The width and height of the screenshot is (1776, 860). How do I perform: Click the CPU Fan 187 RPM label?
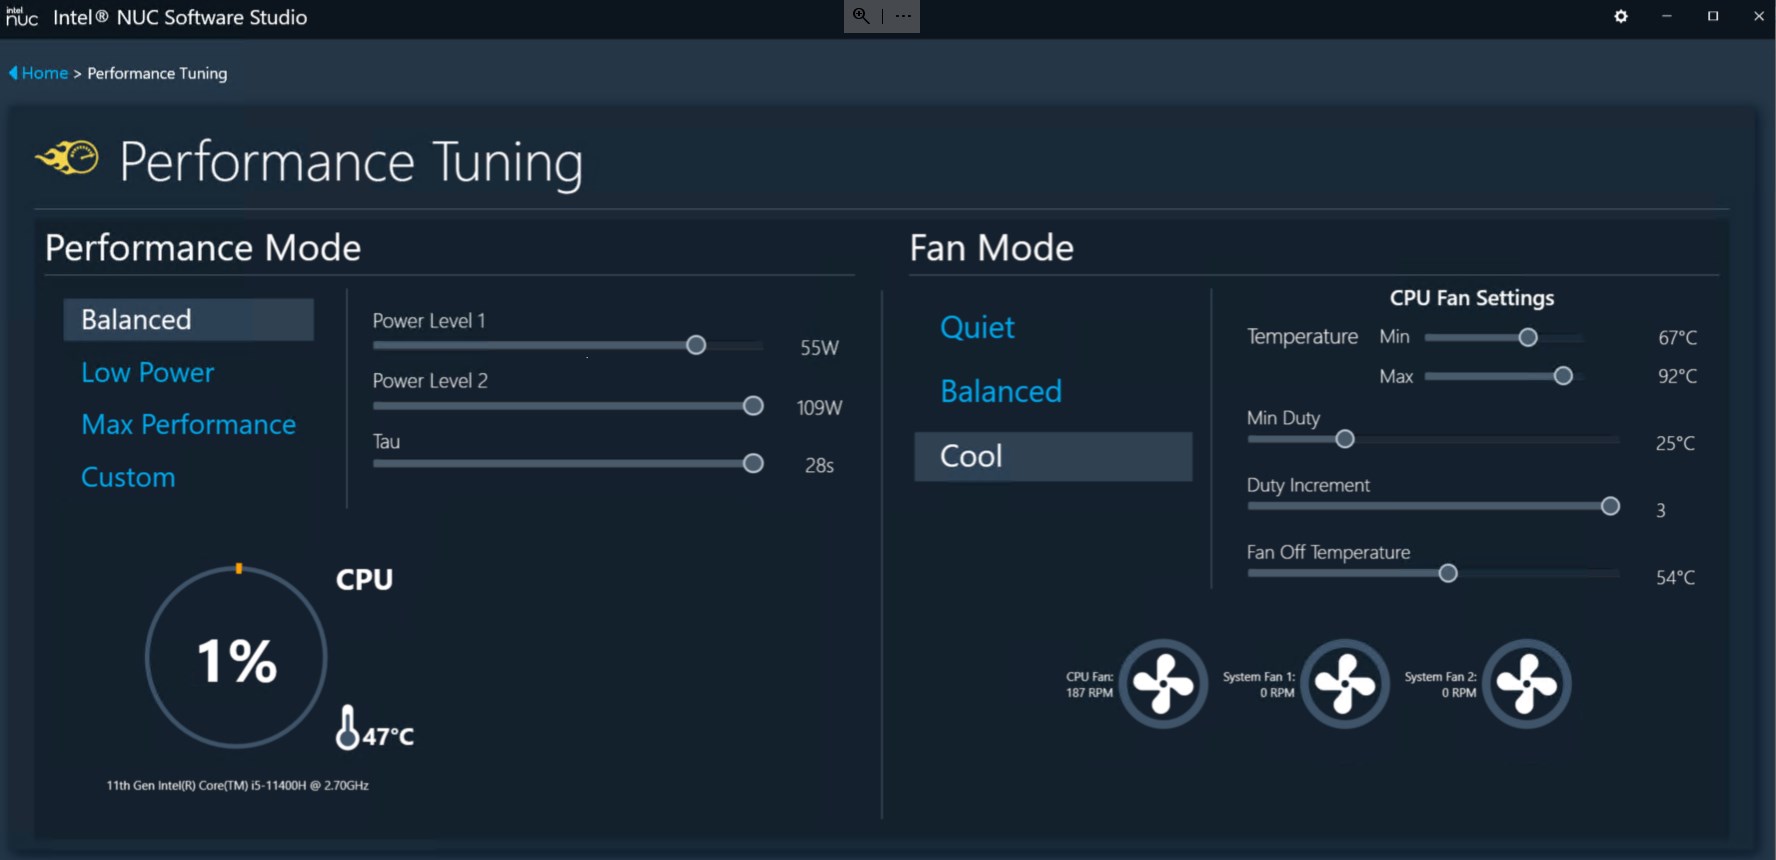[1089, 685]
